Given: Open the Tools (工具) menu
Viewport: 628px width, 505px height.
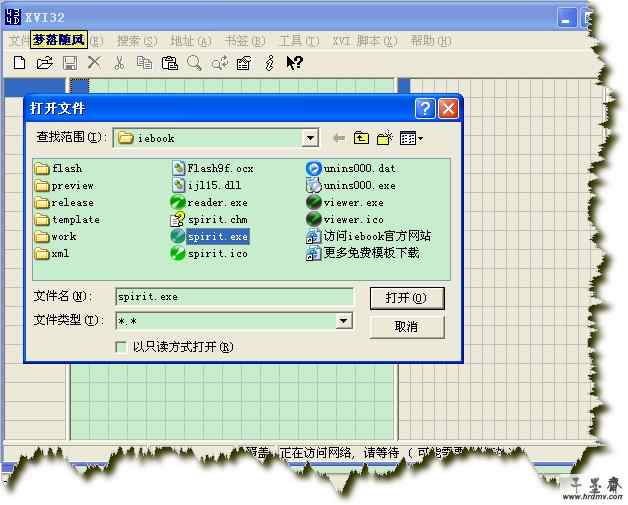Looking at the screenshot, I should pyautogui.click(x=299, y=41).
